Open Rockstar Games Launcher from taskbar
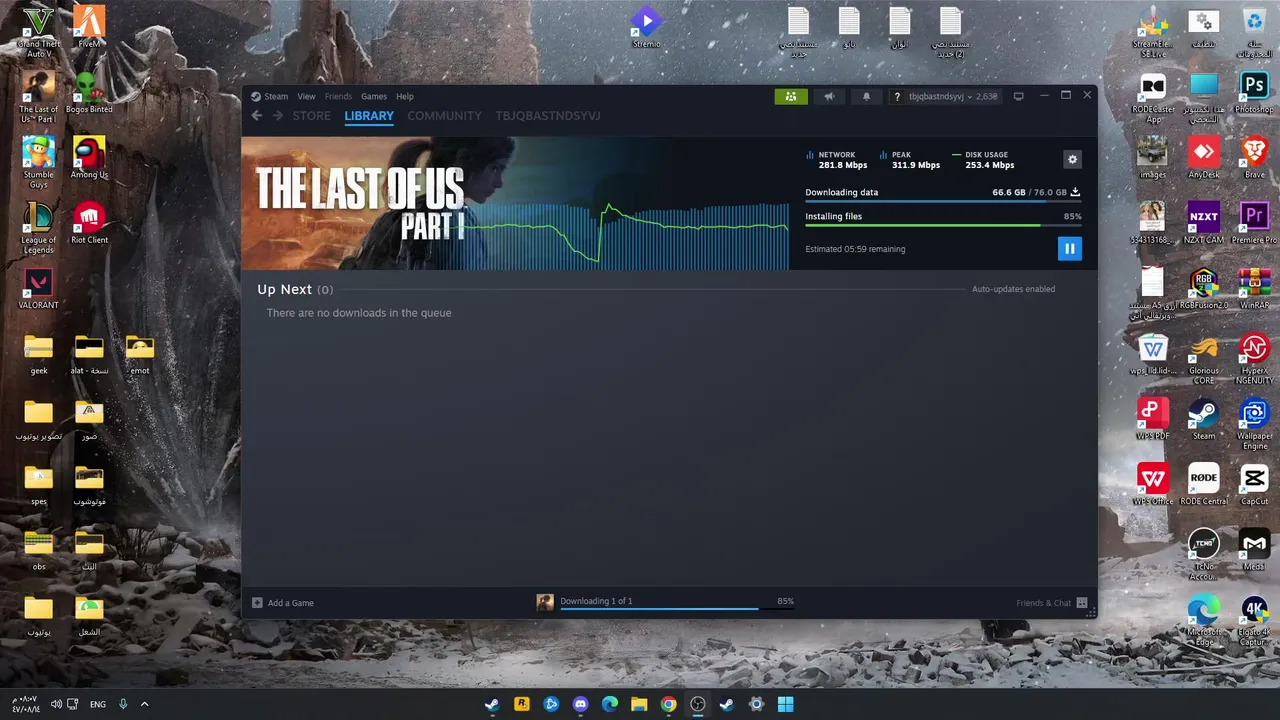Image resolution: width=1280 pixels, height=720 pixels. pos(521,704)
